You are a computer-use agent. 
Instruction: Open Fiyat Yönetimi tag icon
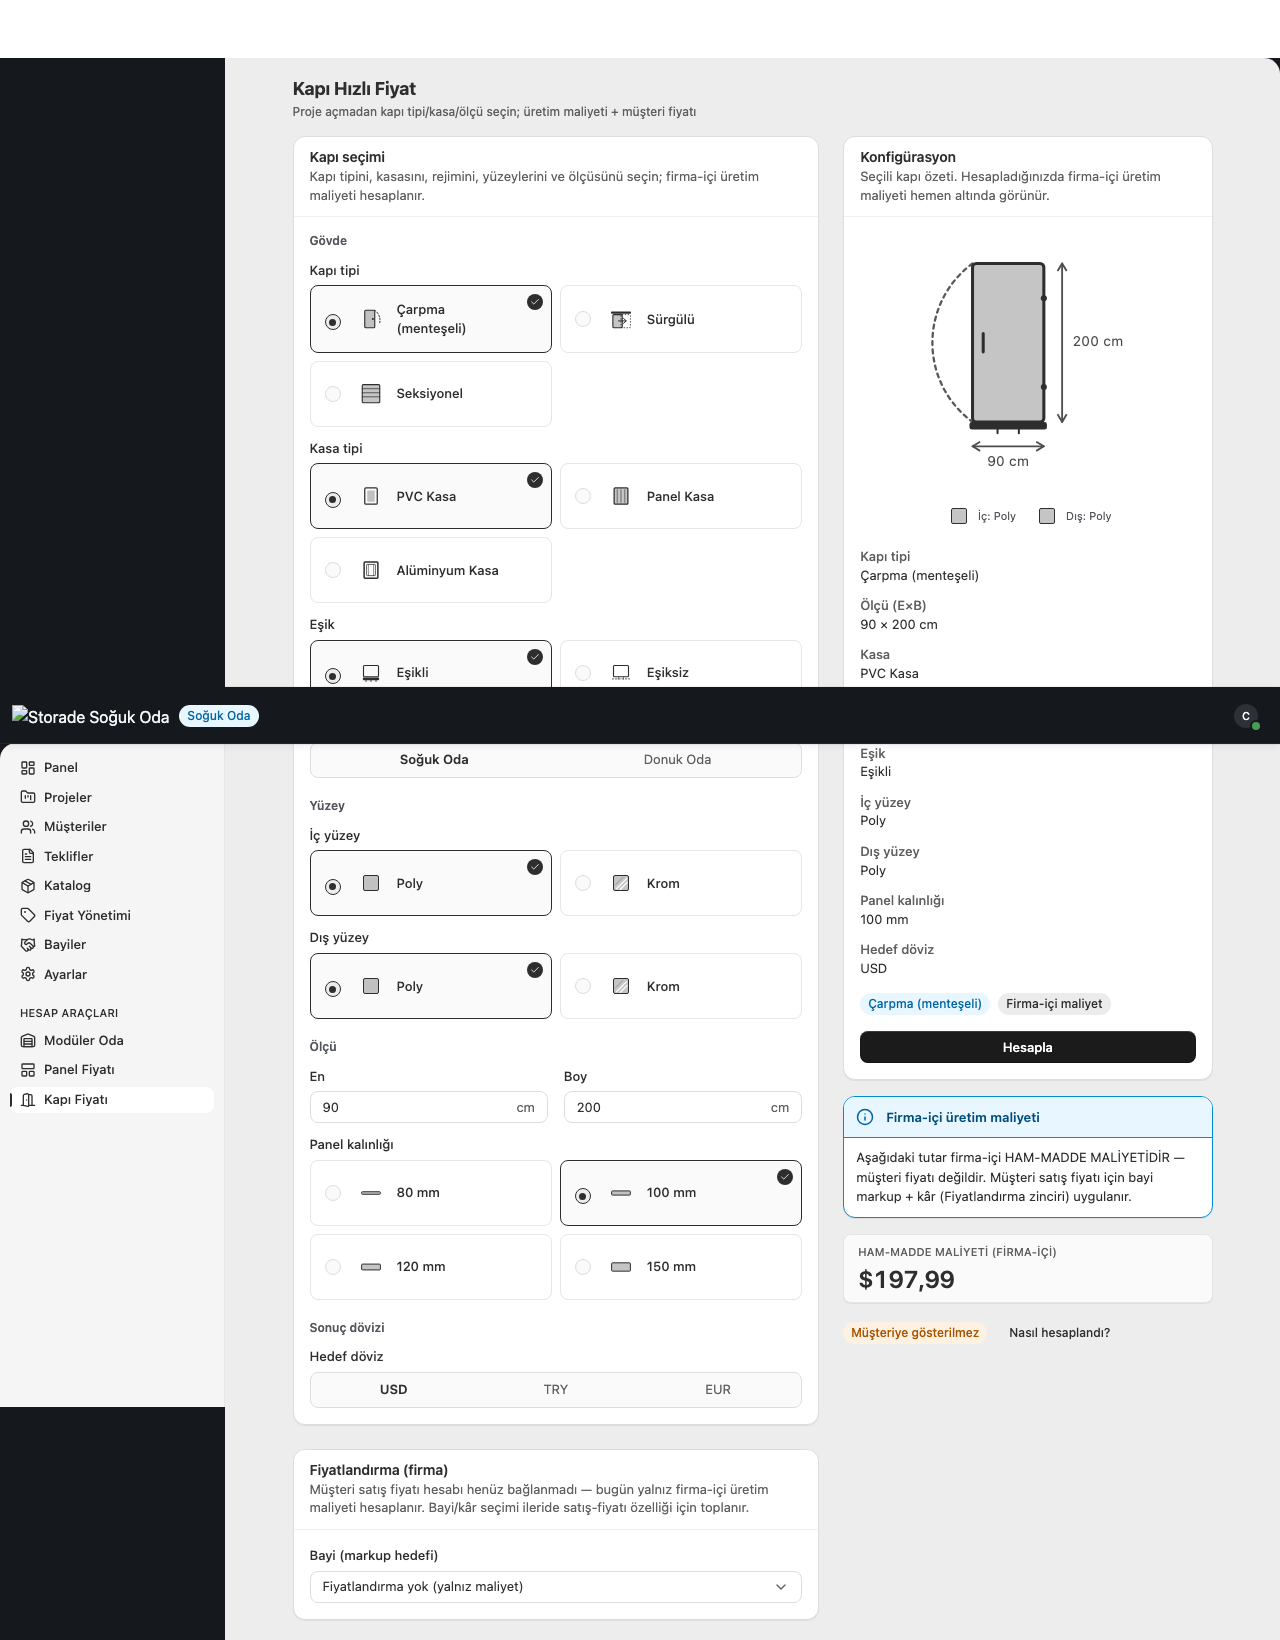coord(28,915)
